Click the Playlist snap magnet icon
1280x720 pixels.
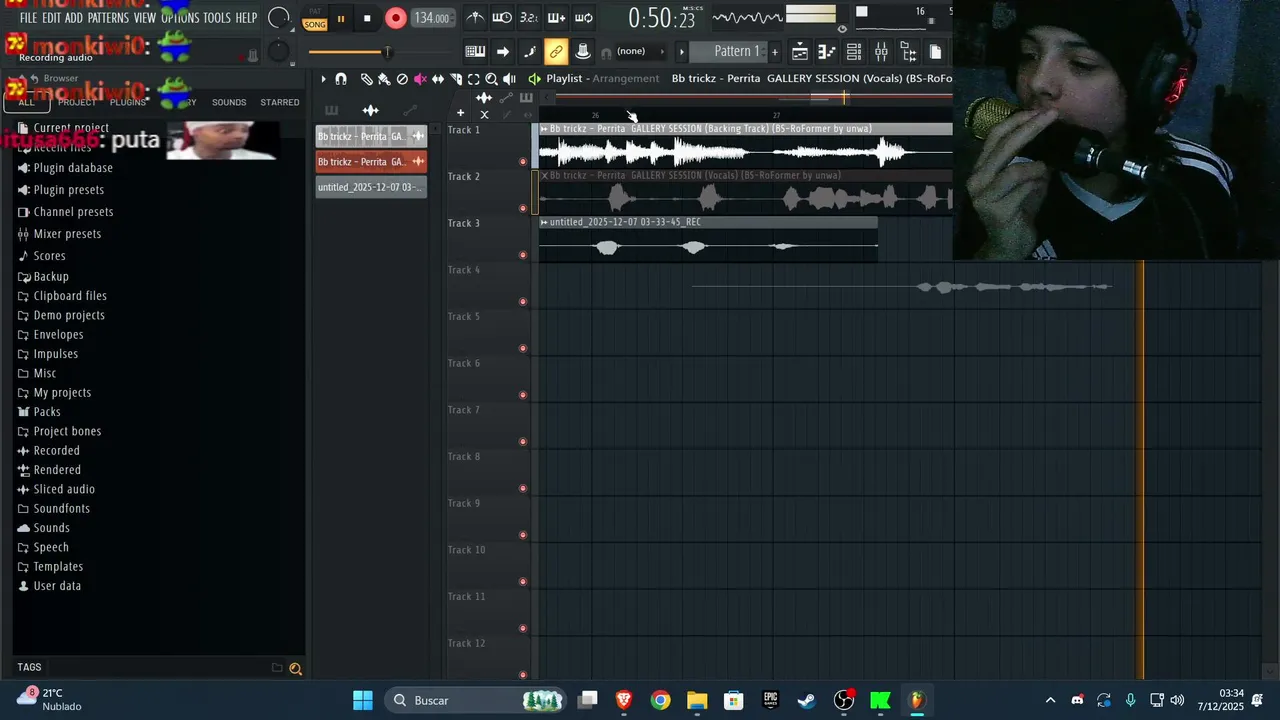coord(341,79)
